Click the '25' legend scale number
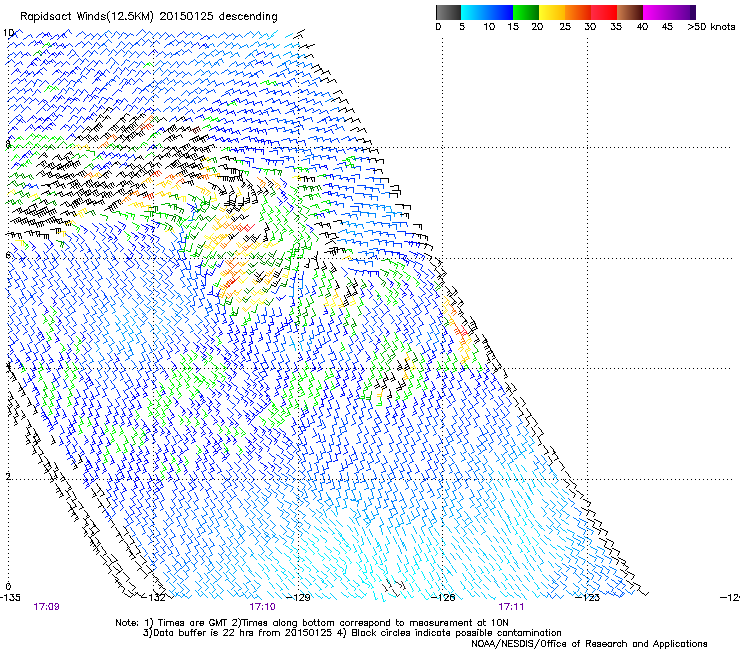The height and width of the screenshot is (650, 740). [565, 27]
